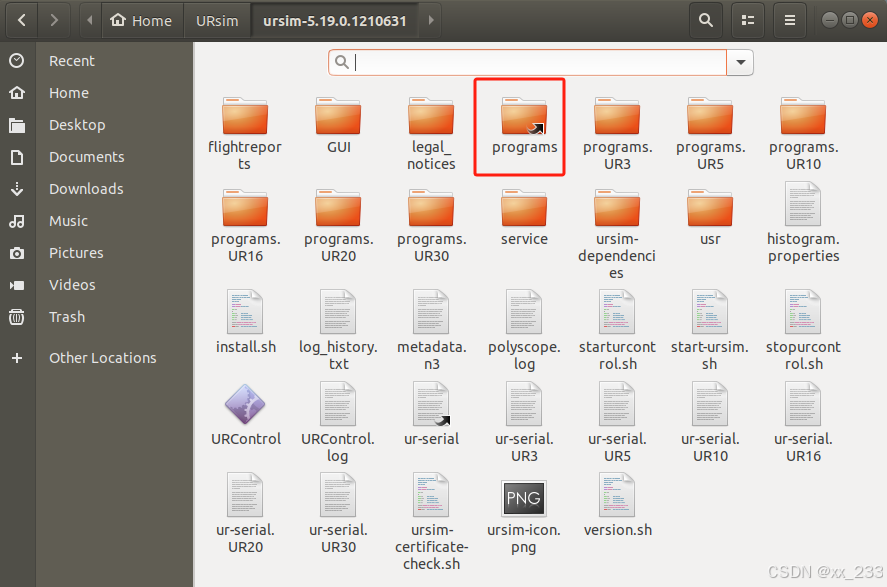Select the stopurcontrol.sh script
This screenshot has width=887, height=587.
point(803,331)
